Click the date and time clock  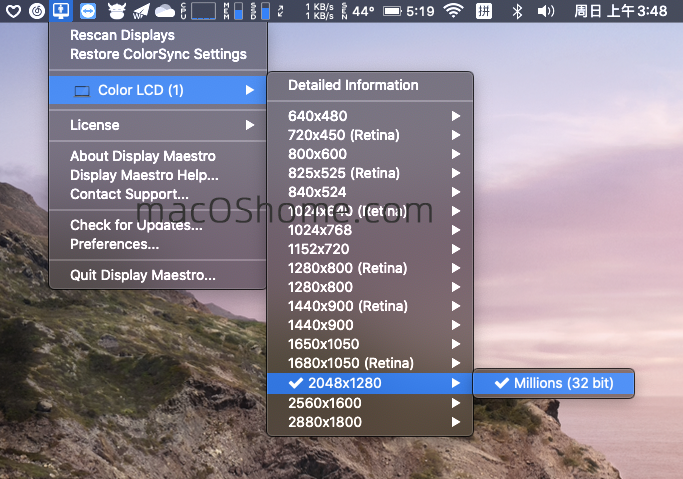click(x=621, y=11)
